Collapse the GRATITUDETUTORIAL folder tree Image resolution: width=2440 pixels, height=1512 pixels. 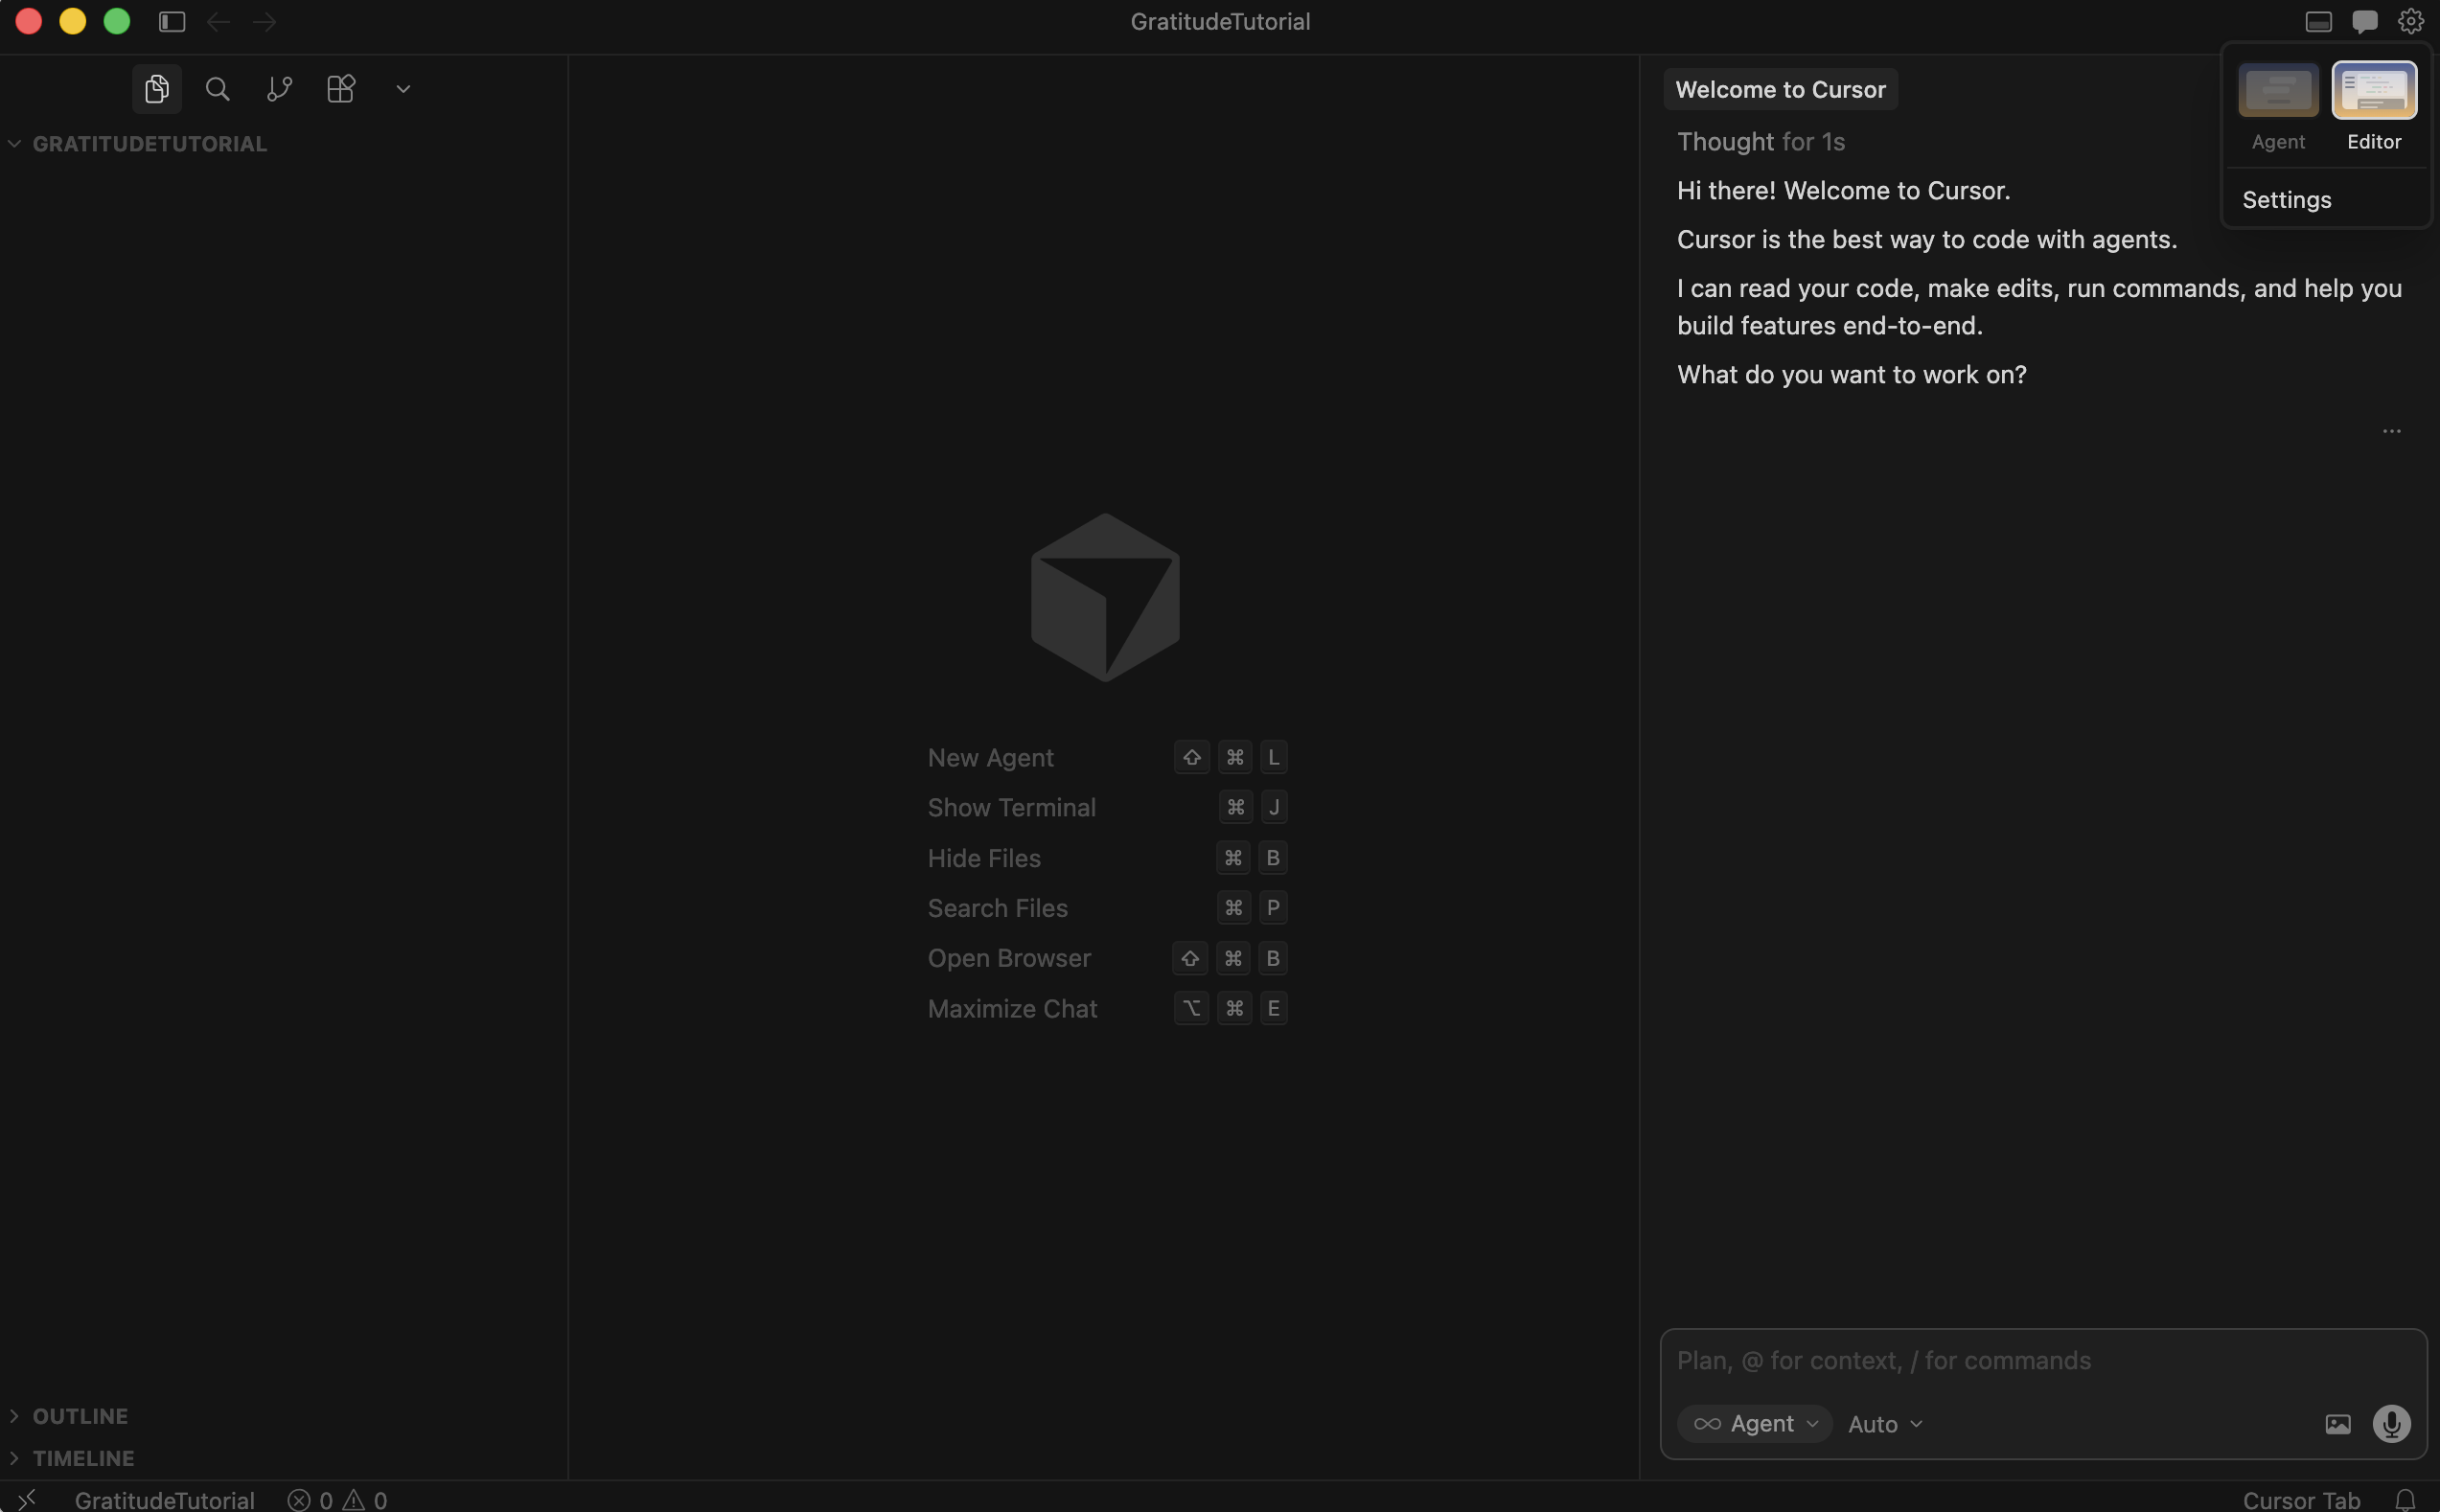14,143
